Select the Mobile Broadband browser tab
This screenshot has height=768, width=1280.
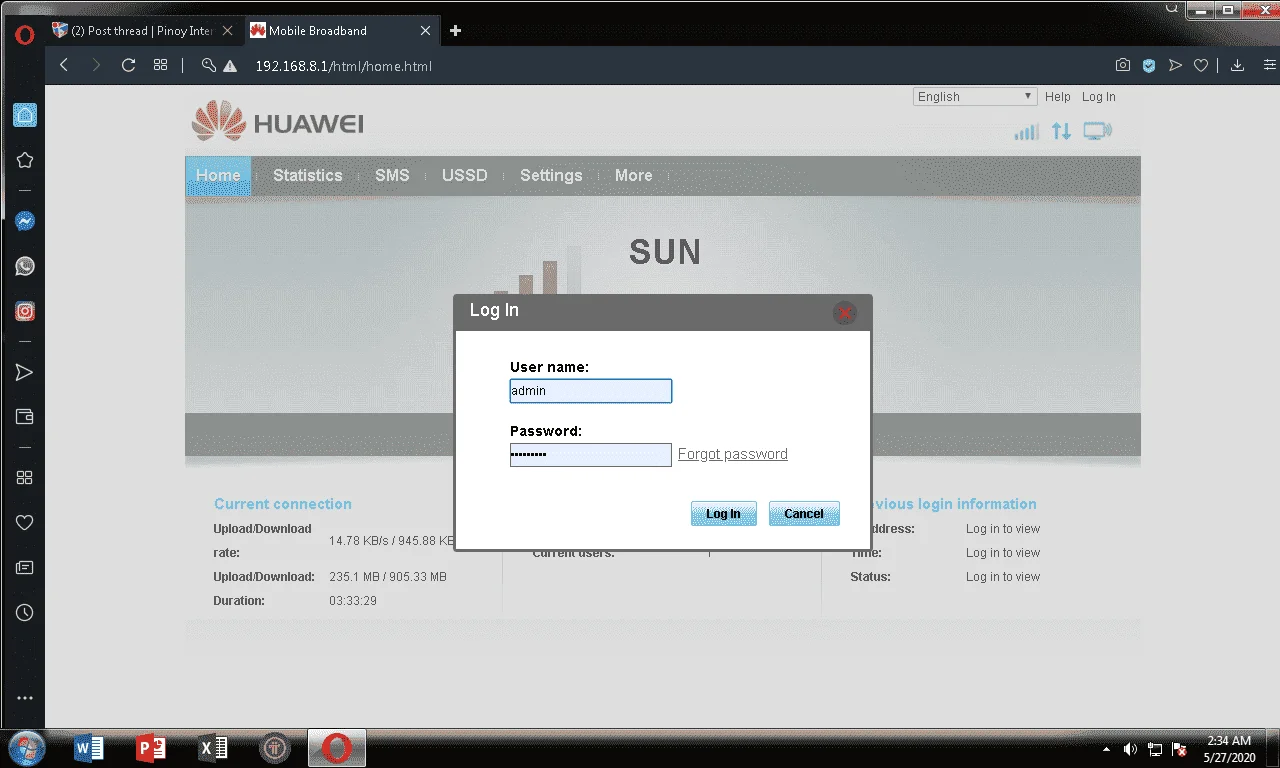(x=341, y=31)
